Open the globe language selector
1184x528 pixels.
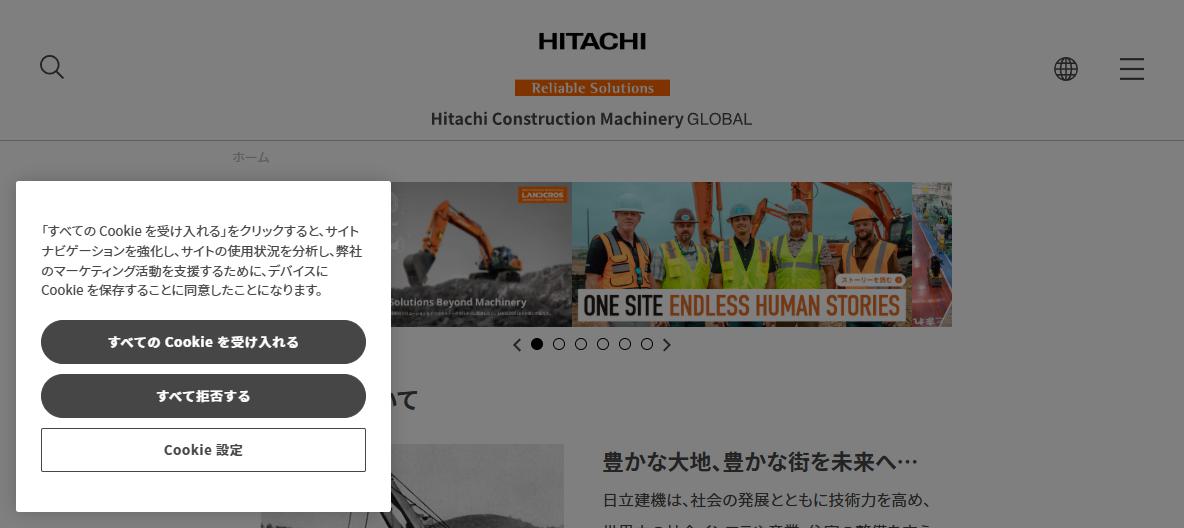pyautogui.click(x=1065, y=69)
